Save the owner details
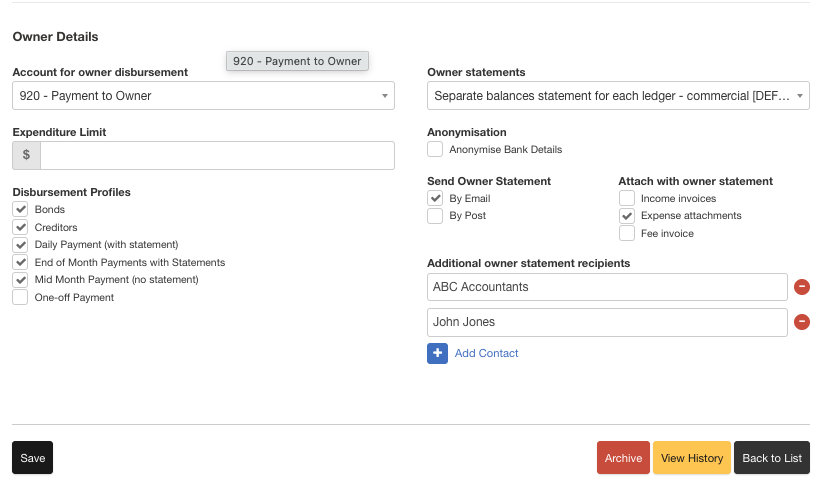This screenshot has height=493, width=836. [33, 458]
